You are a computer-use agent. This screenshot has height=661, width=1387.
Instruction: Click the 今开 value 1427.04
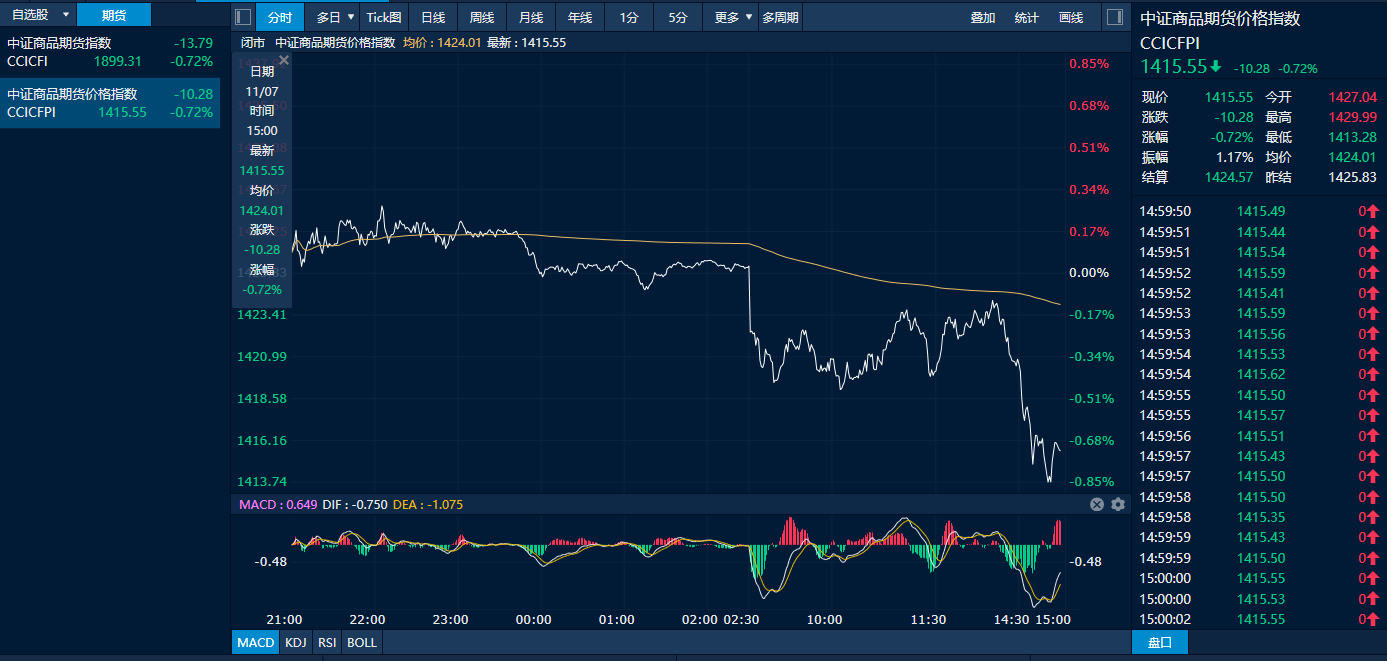pyautogui.click(x=1352, y=97)
